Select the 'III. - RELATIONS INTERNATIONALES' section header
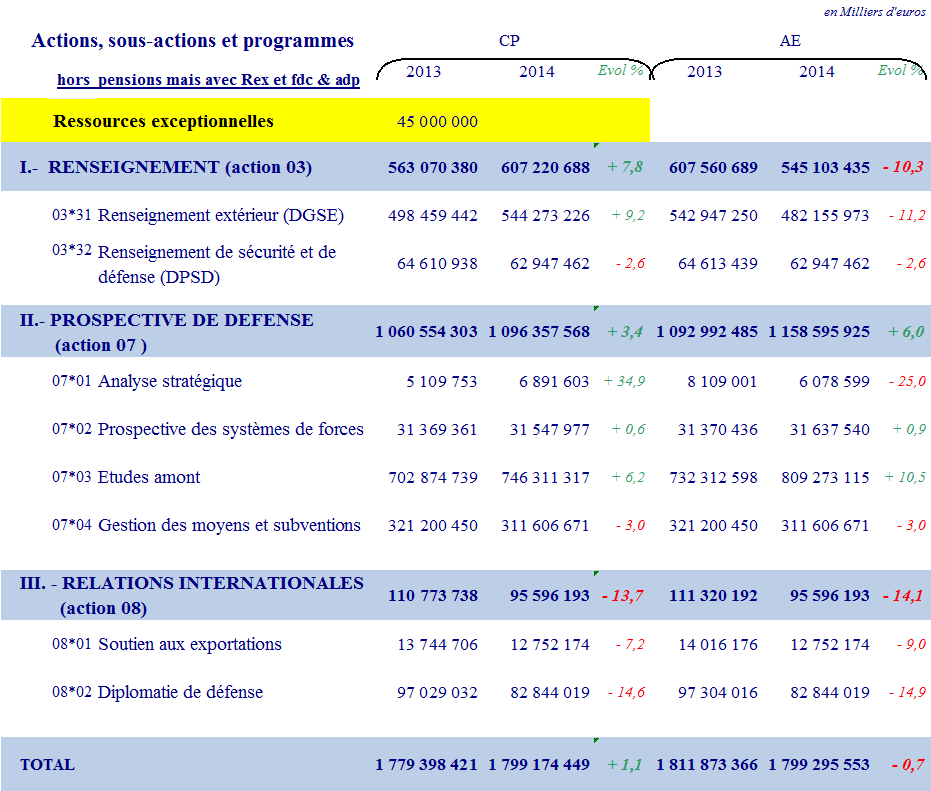Image resolution: width=931 pixels, height=791 pixels. tap(192, 584)
